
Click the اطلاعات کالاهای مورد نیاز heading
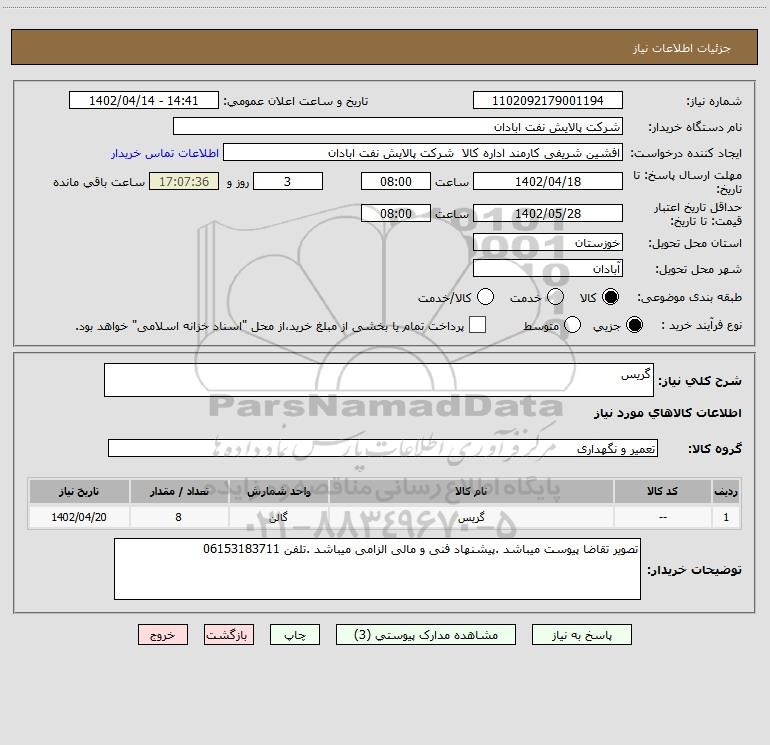(x=667, y=413)
